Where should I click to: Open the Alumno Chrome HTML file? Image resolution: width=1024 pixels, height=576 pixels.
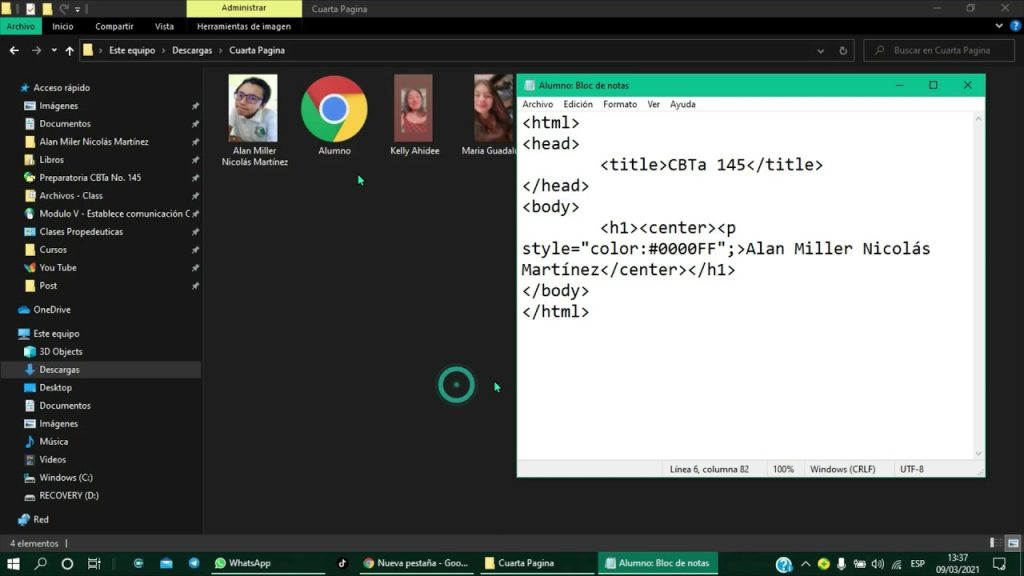[x=334, y=110]
